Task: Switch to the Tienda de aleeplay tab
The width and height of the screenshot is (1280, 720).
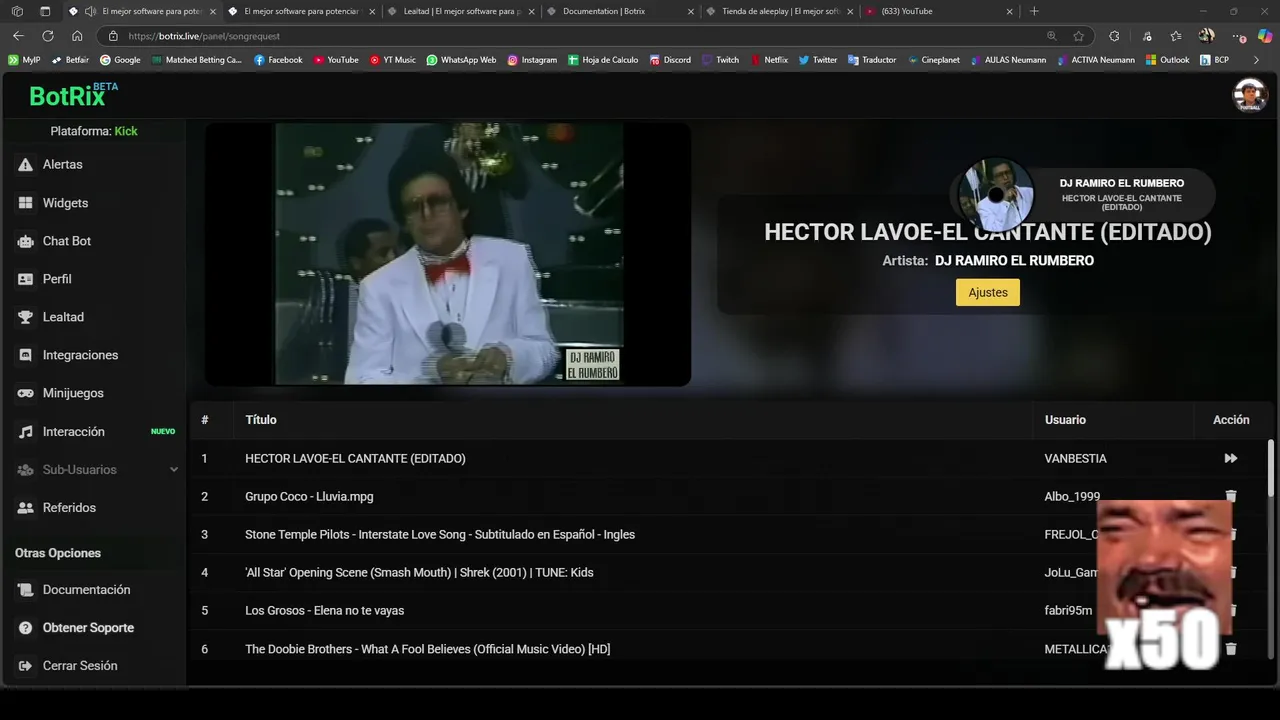Action: click(x=779, y=11)
